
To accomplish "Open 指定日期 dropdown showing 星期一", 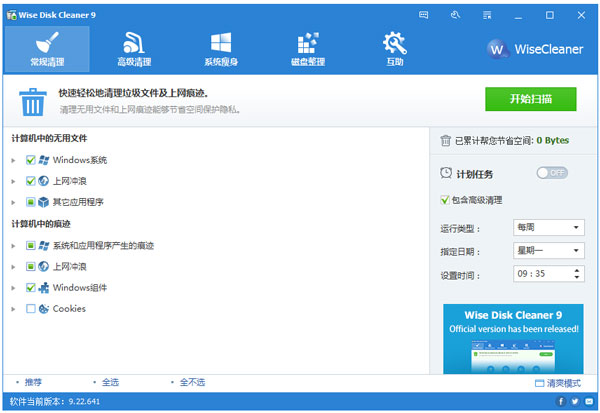I will (549, 251).
